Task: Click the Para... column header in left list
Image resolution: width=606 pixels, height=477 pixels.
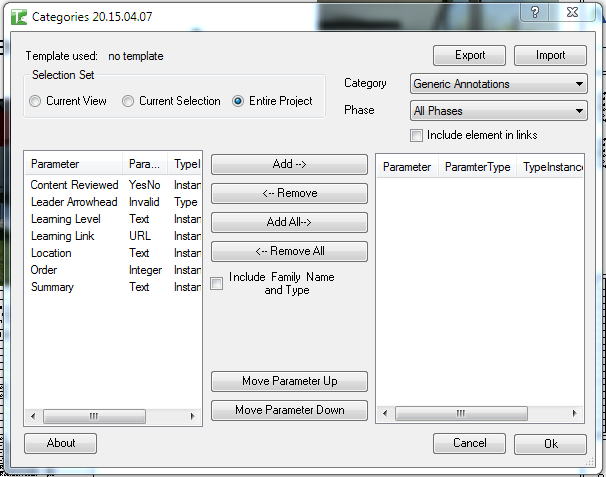Action: click(x=145, y=164)
